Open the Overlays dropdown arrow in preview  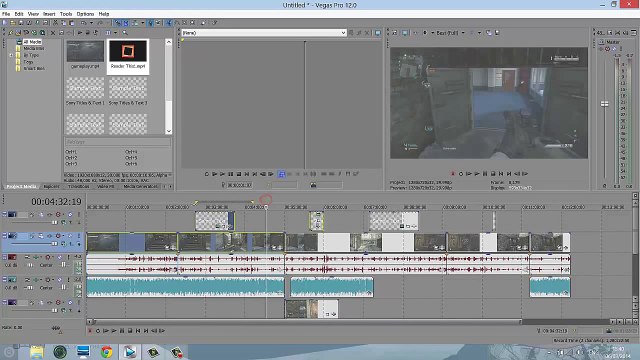(x=479, y=33)
